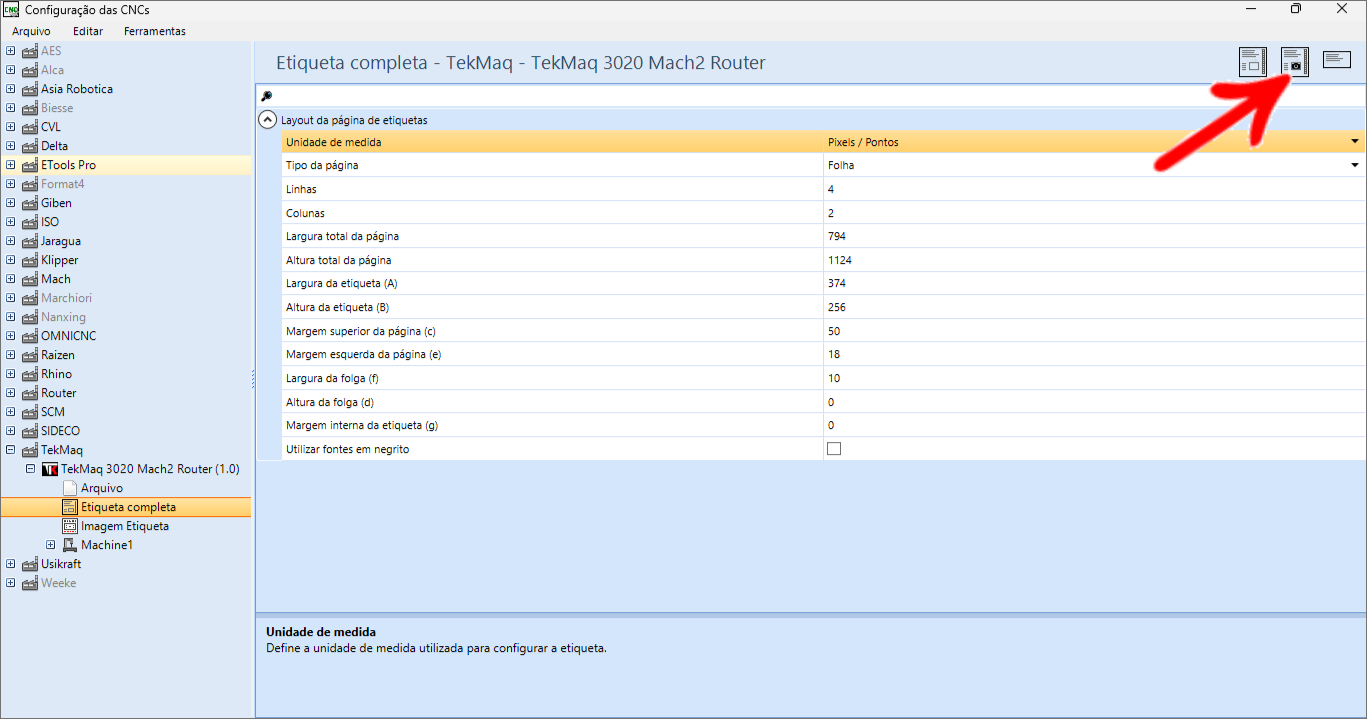Click the property search input field
Image resolution: width=1367 pixels, height=719 pixels.
pos(819,96)
